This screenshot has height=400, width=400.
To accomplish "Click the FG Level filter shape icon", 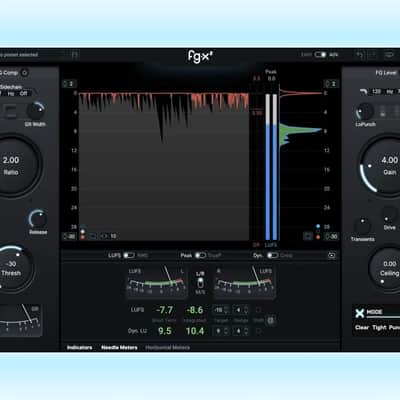I will point(364,91).
